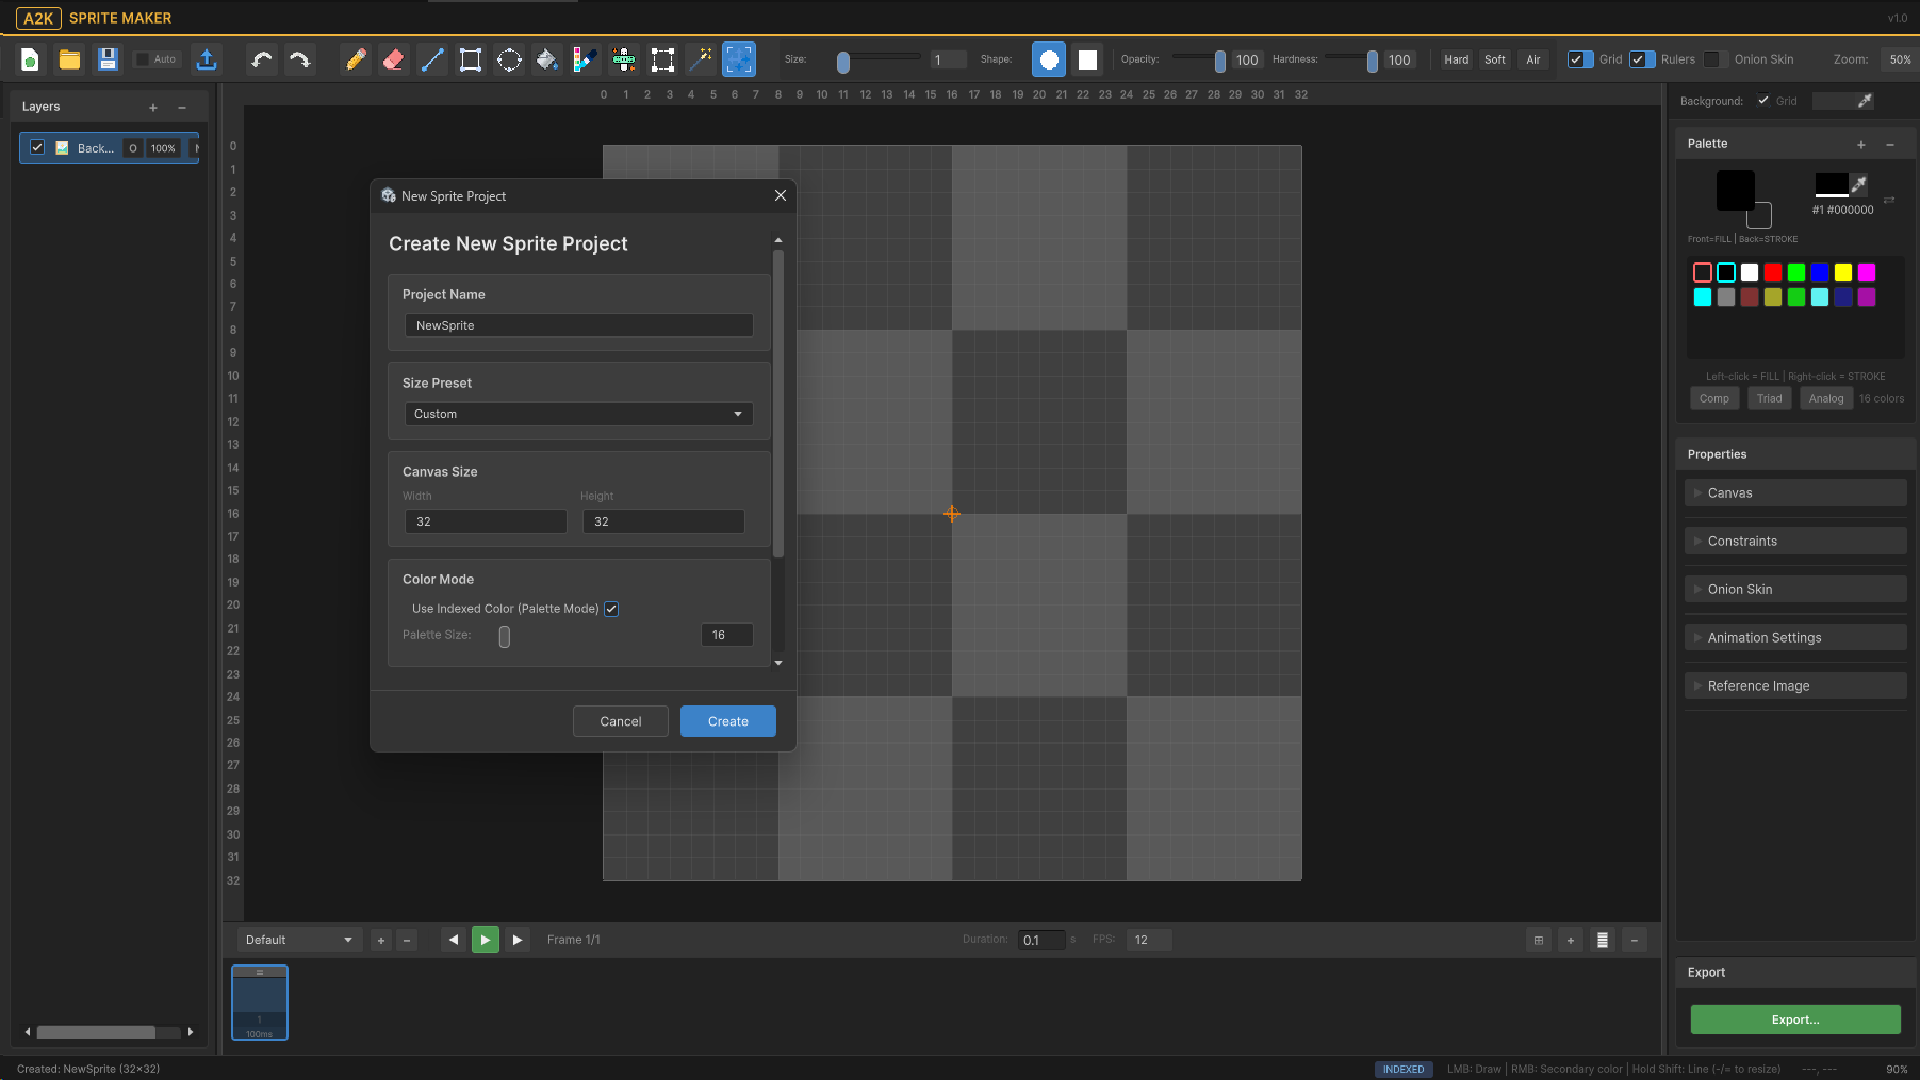Viewport: 1920px width, 1080px height.
Task: Click the Export upload arrow icon
Action: pos(206,60)
